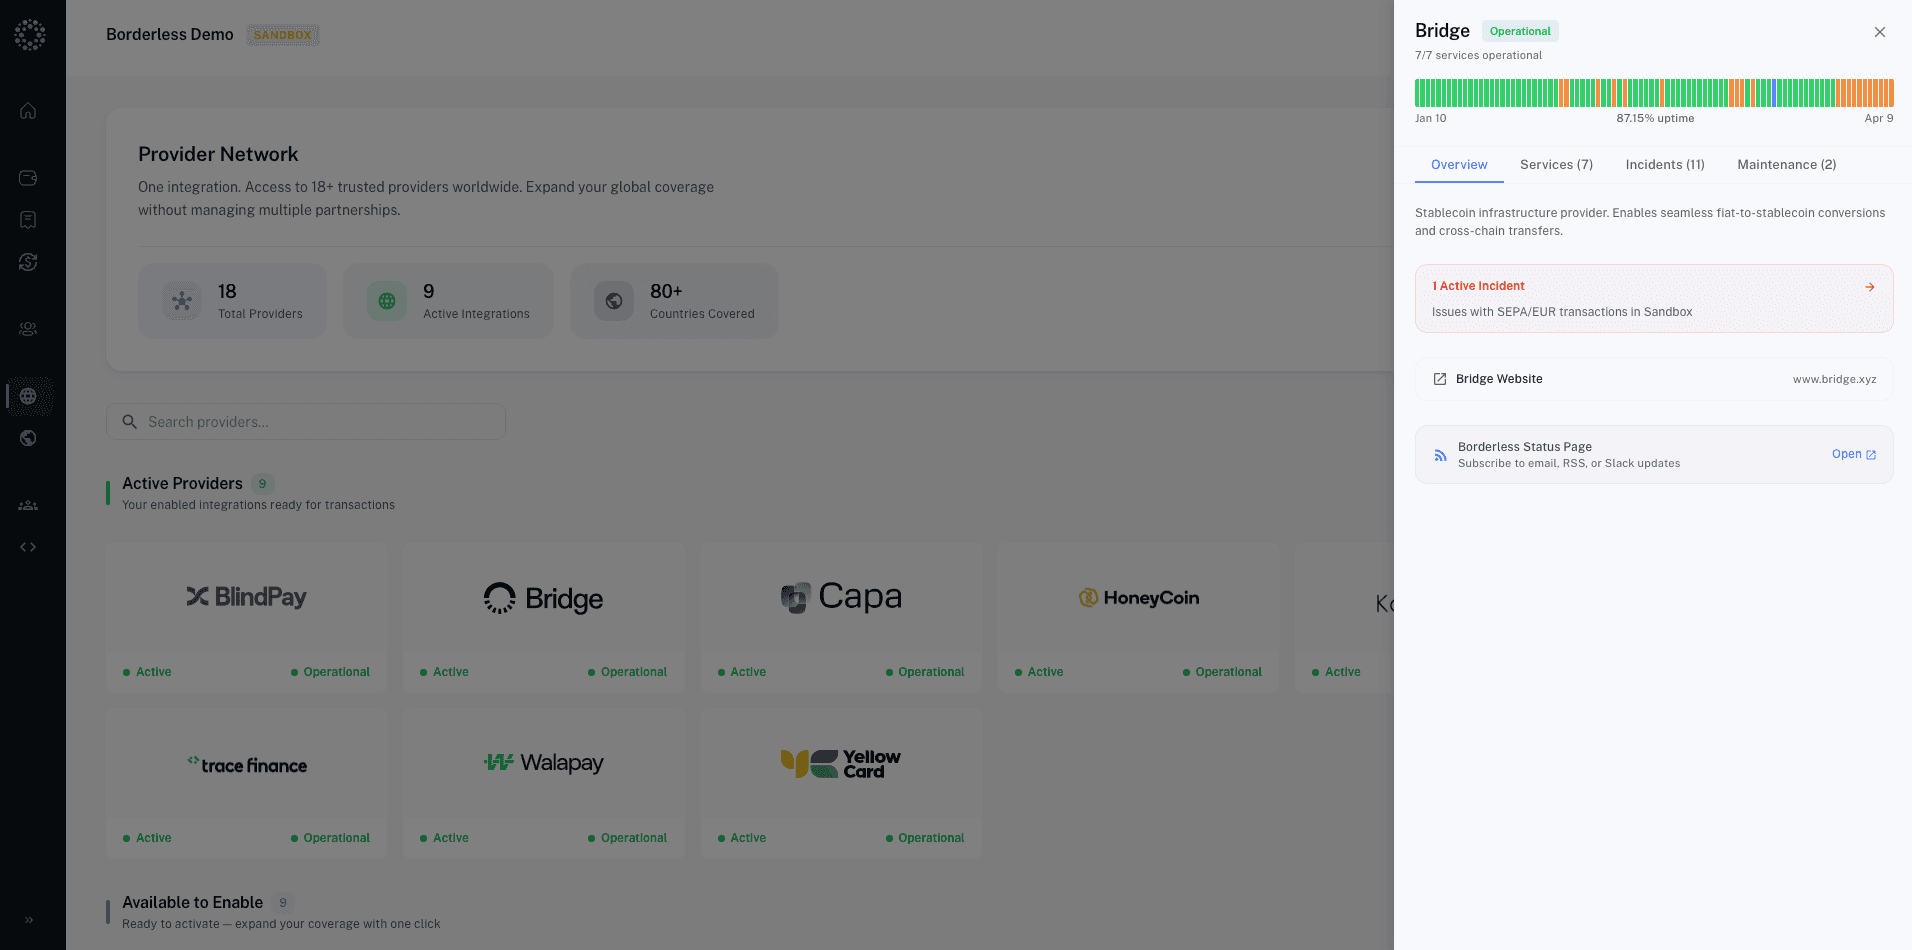Open the Home icon in sidebar
Screen dimensions: 1912x950
[28, 111]
